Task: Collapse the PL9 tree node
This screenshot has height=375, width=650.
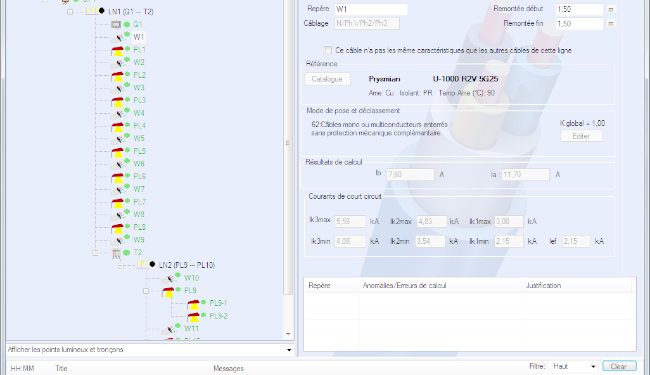Action: (146, 291)
